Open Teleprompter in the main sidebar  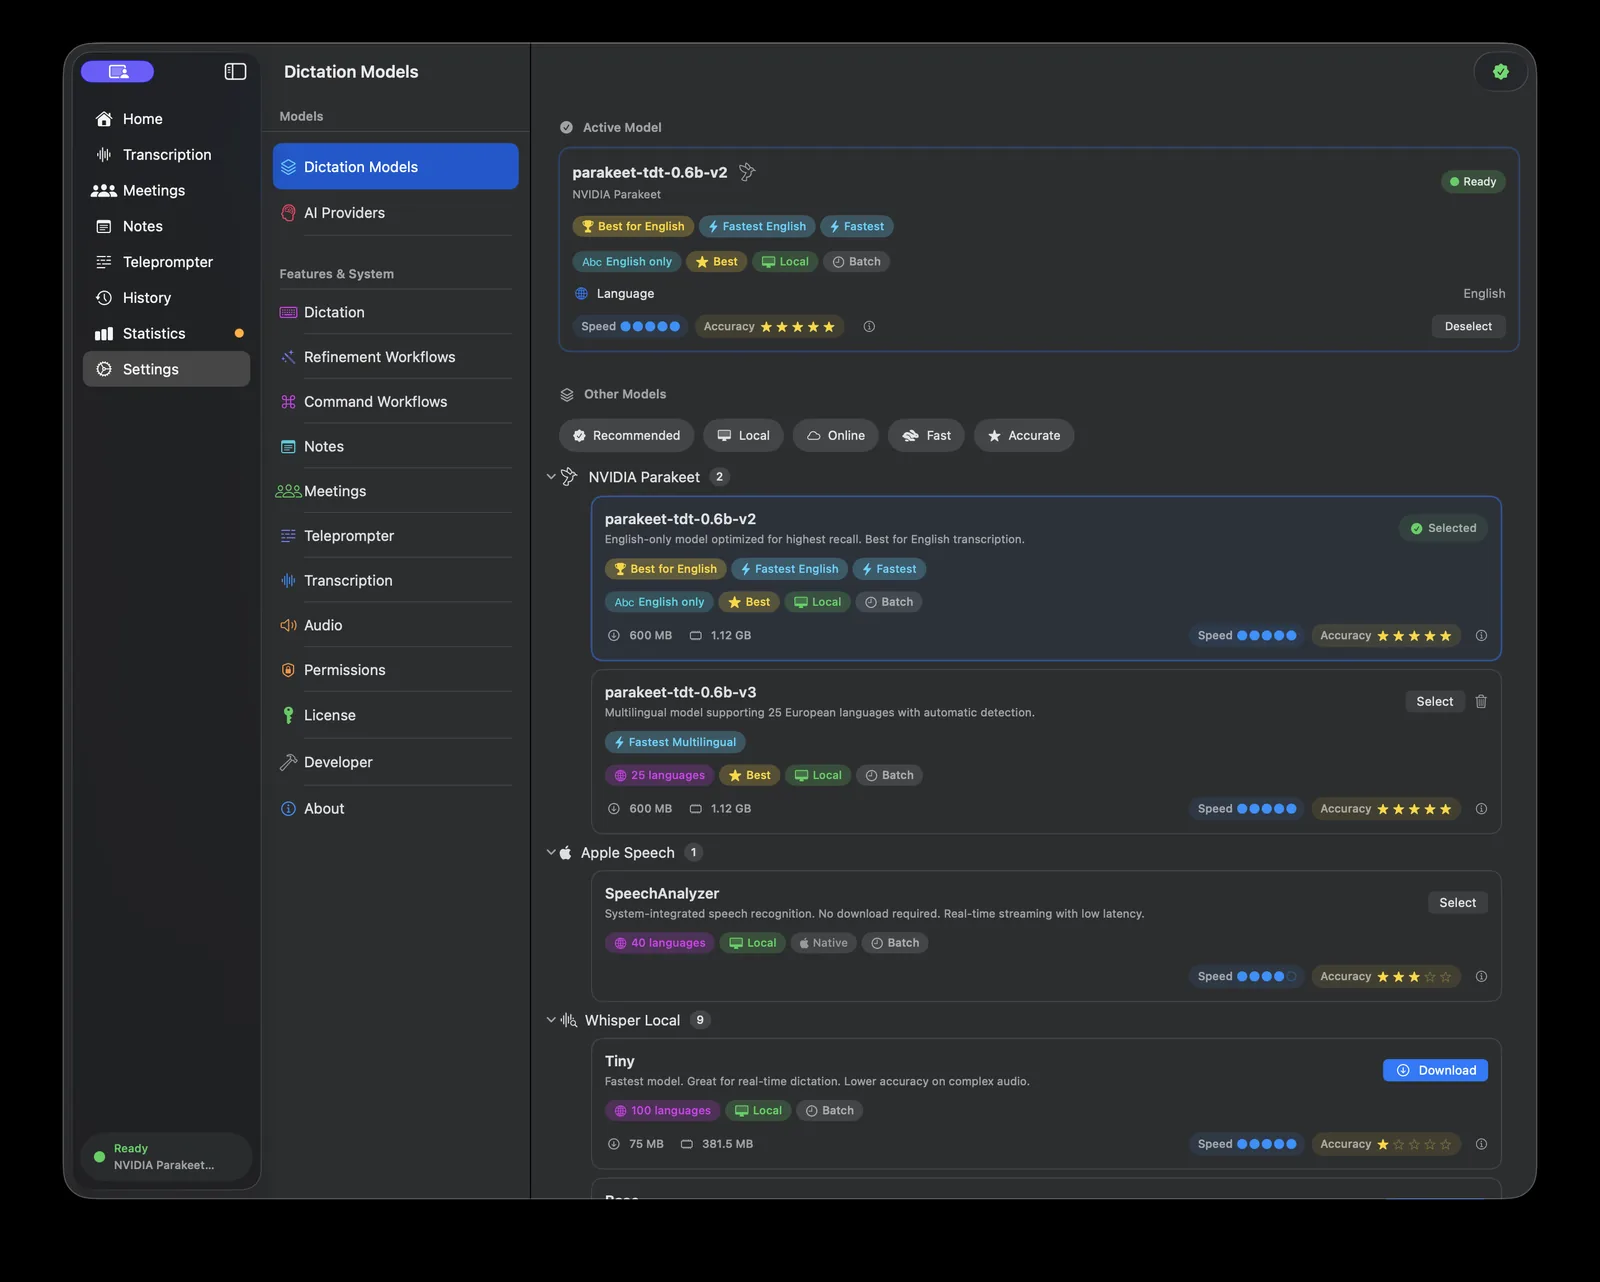[166, 262]
